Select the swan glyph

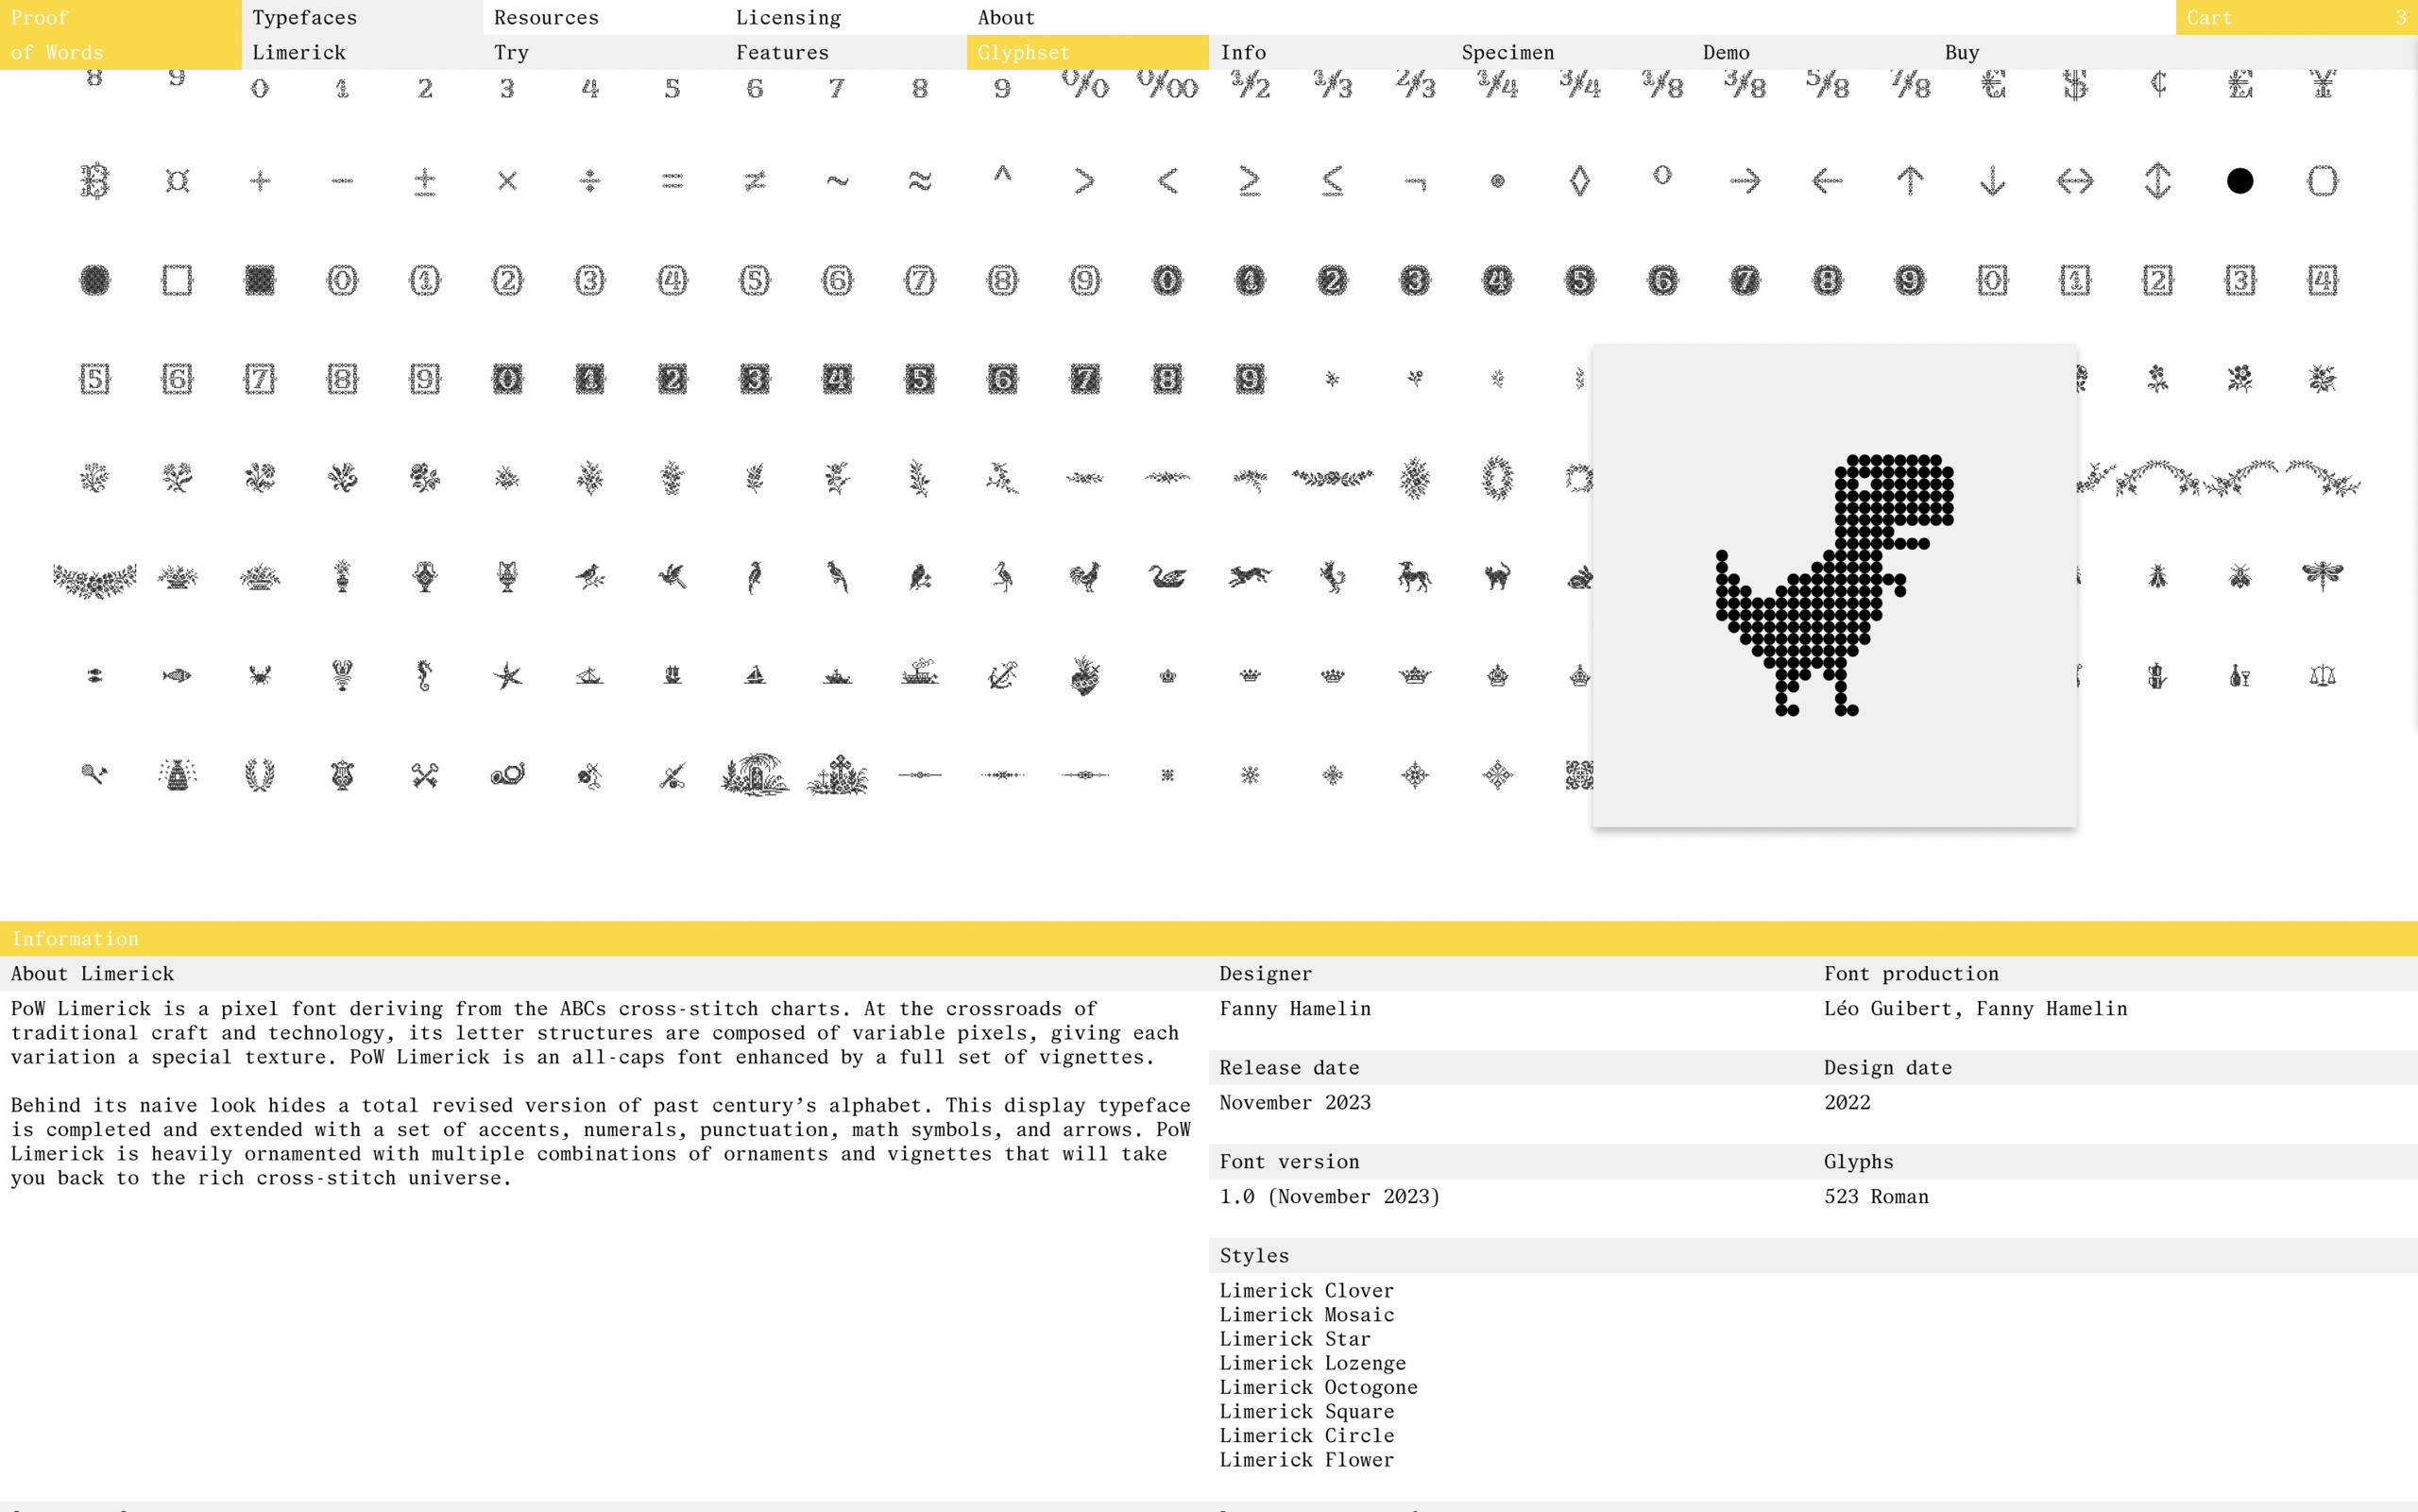coord(1167,577)
